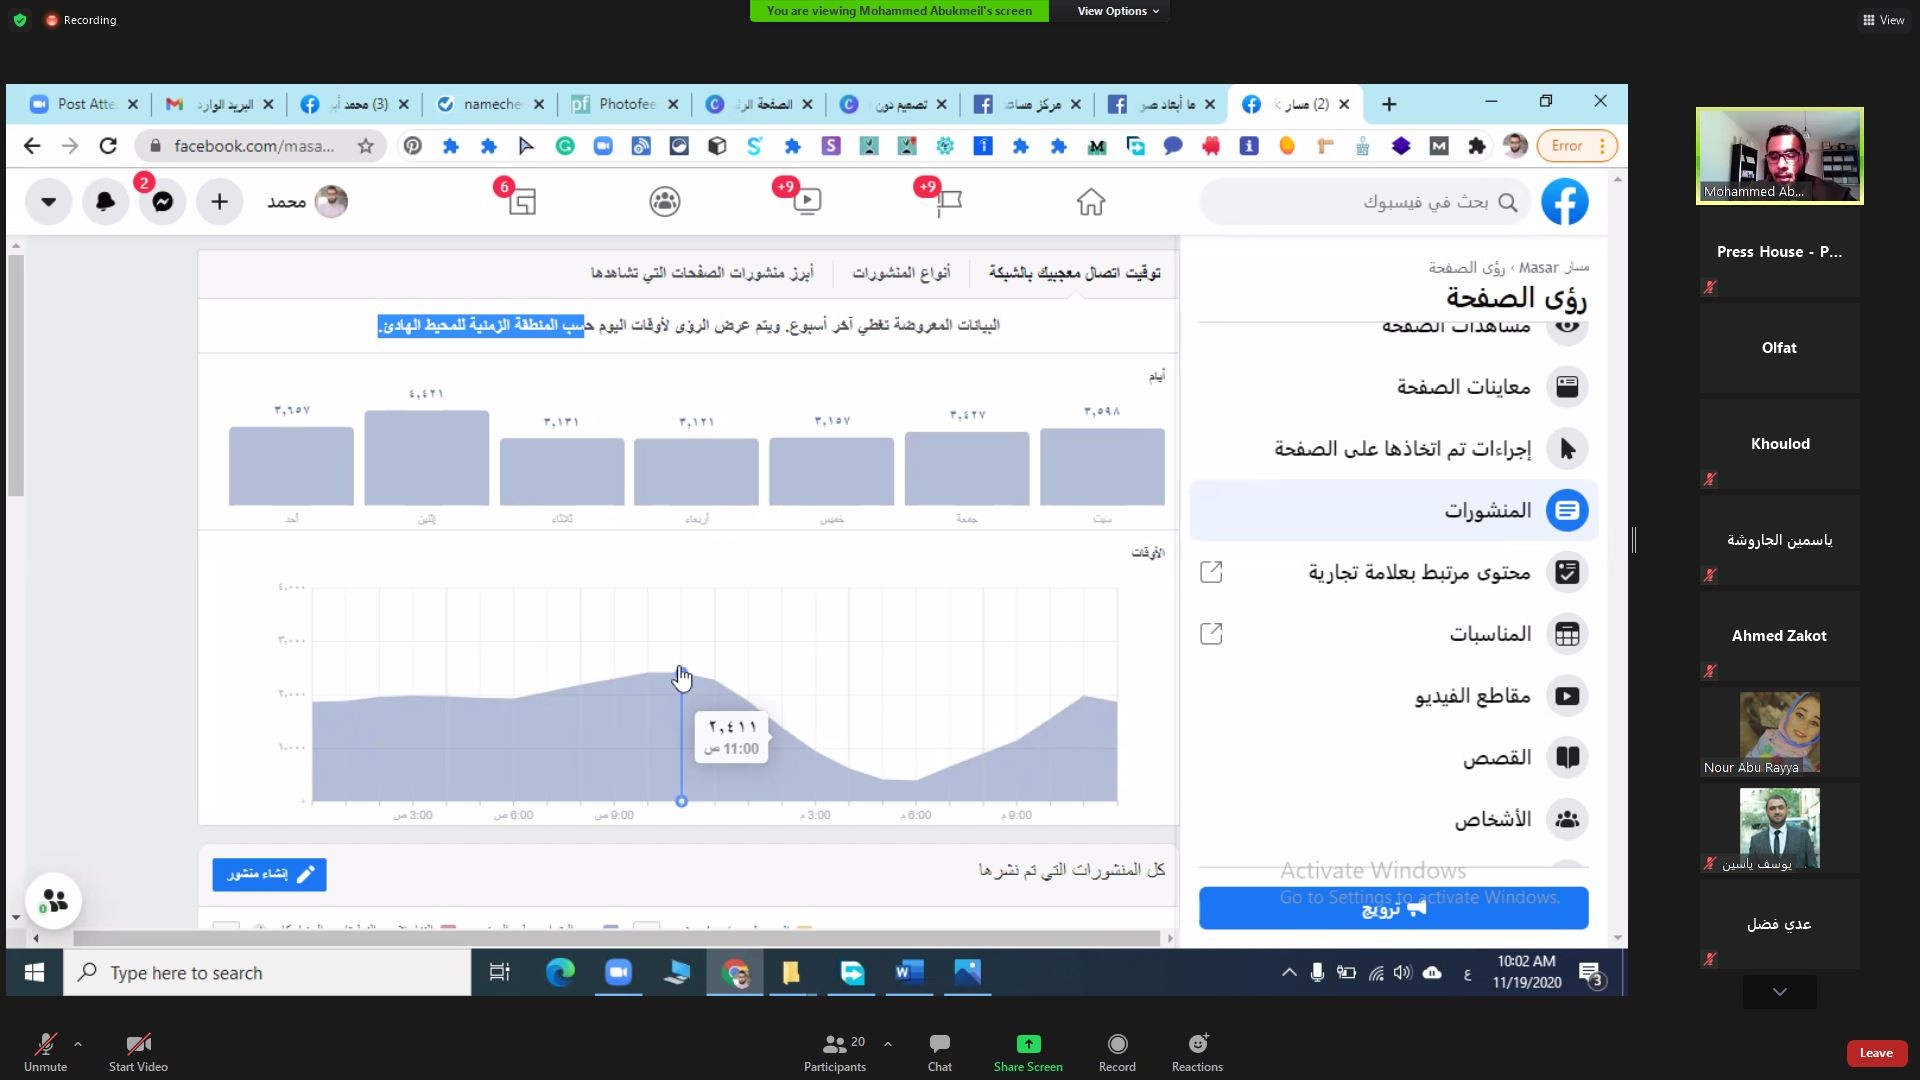Expand Zoom View Options dropdown

[x=1117, y=11]
